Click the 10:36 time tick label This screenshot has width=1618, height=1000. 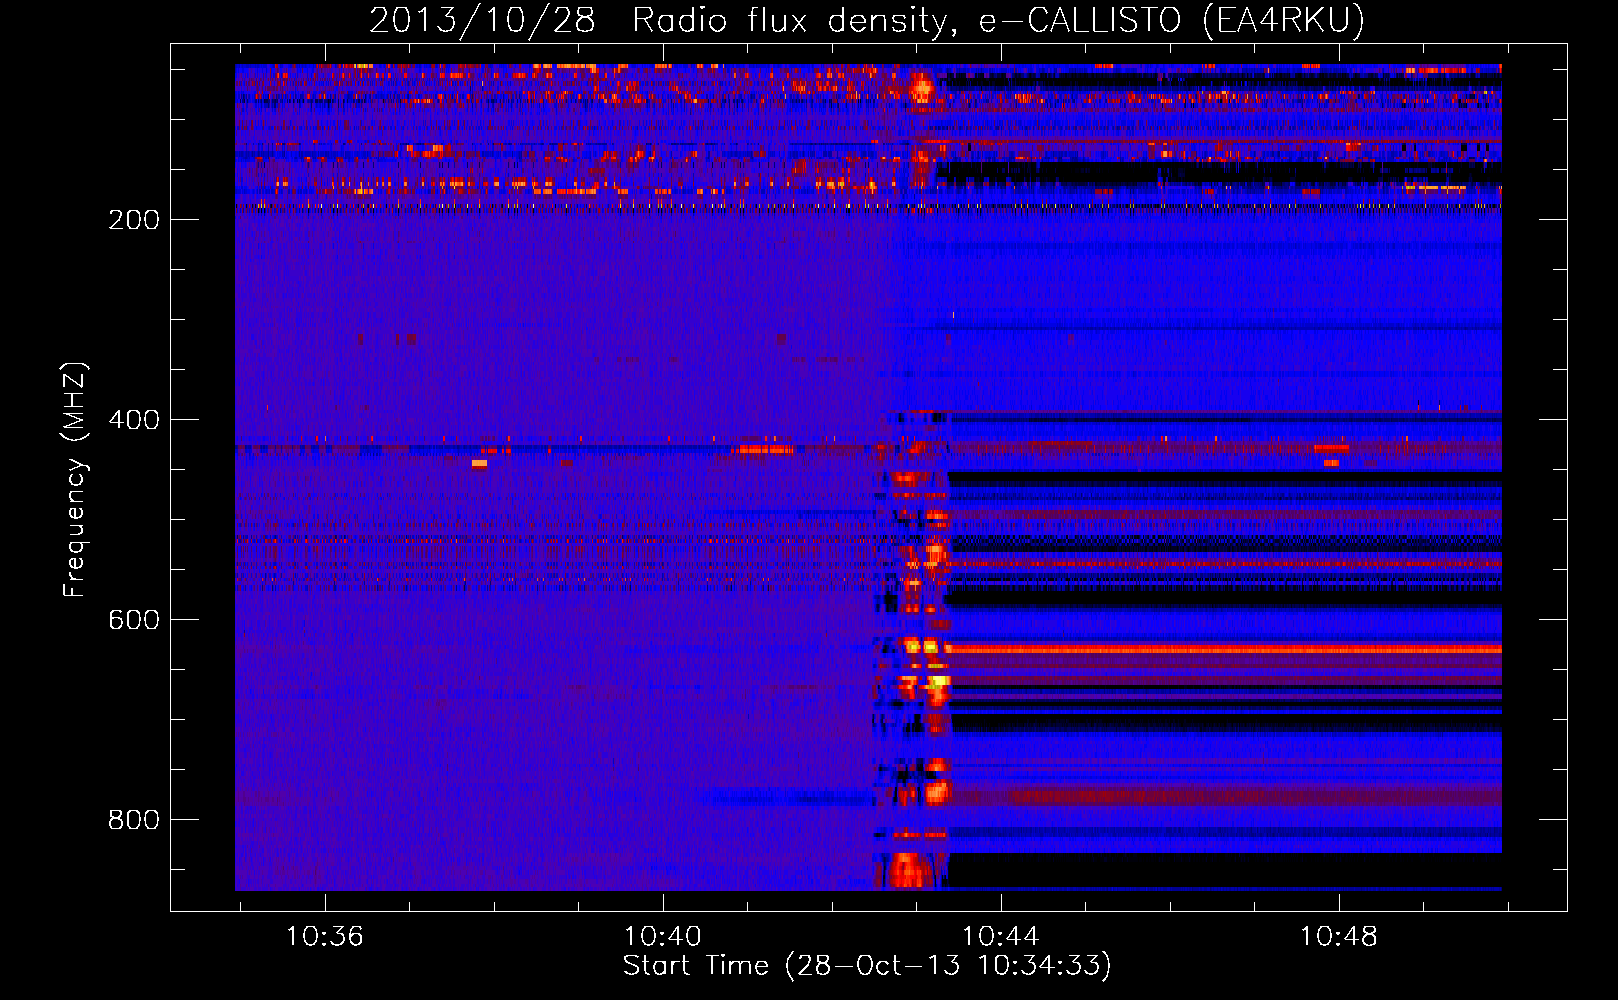325,937
